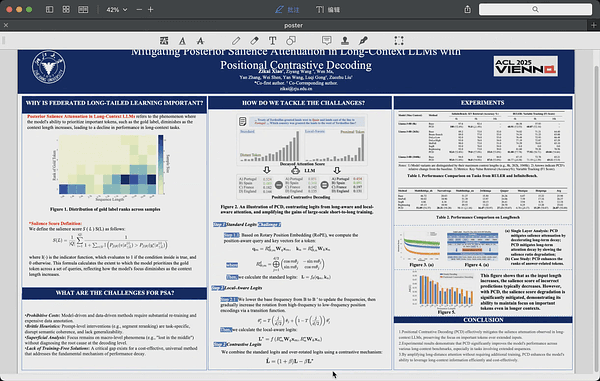Click the 'EXPERIMENTS' section header

(483, 103)
